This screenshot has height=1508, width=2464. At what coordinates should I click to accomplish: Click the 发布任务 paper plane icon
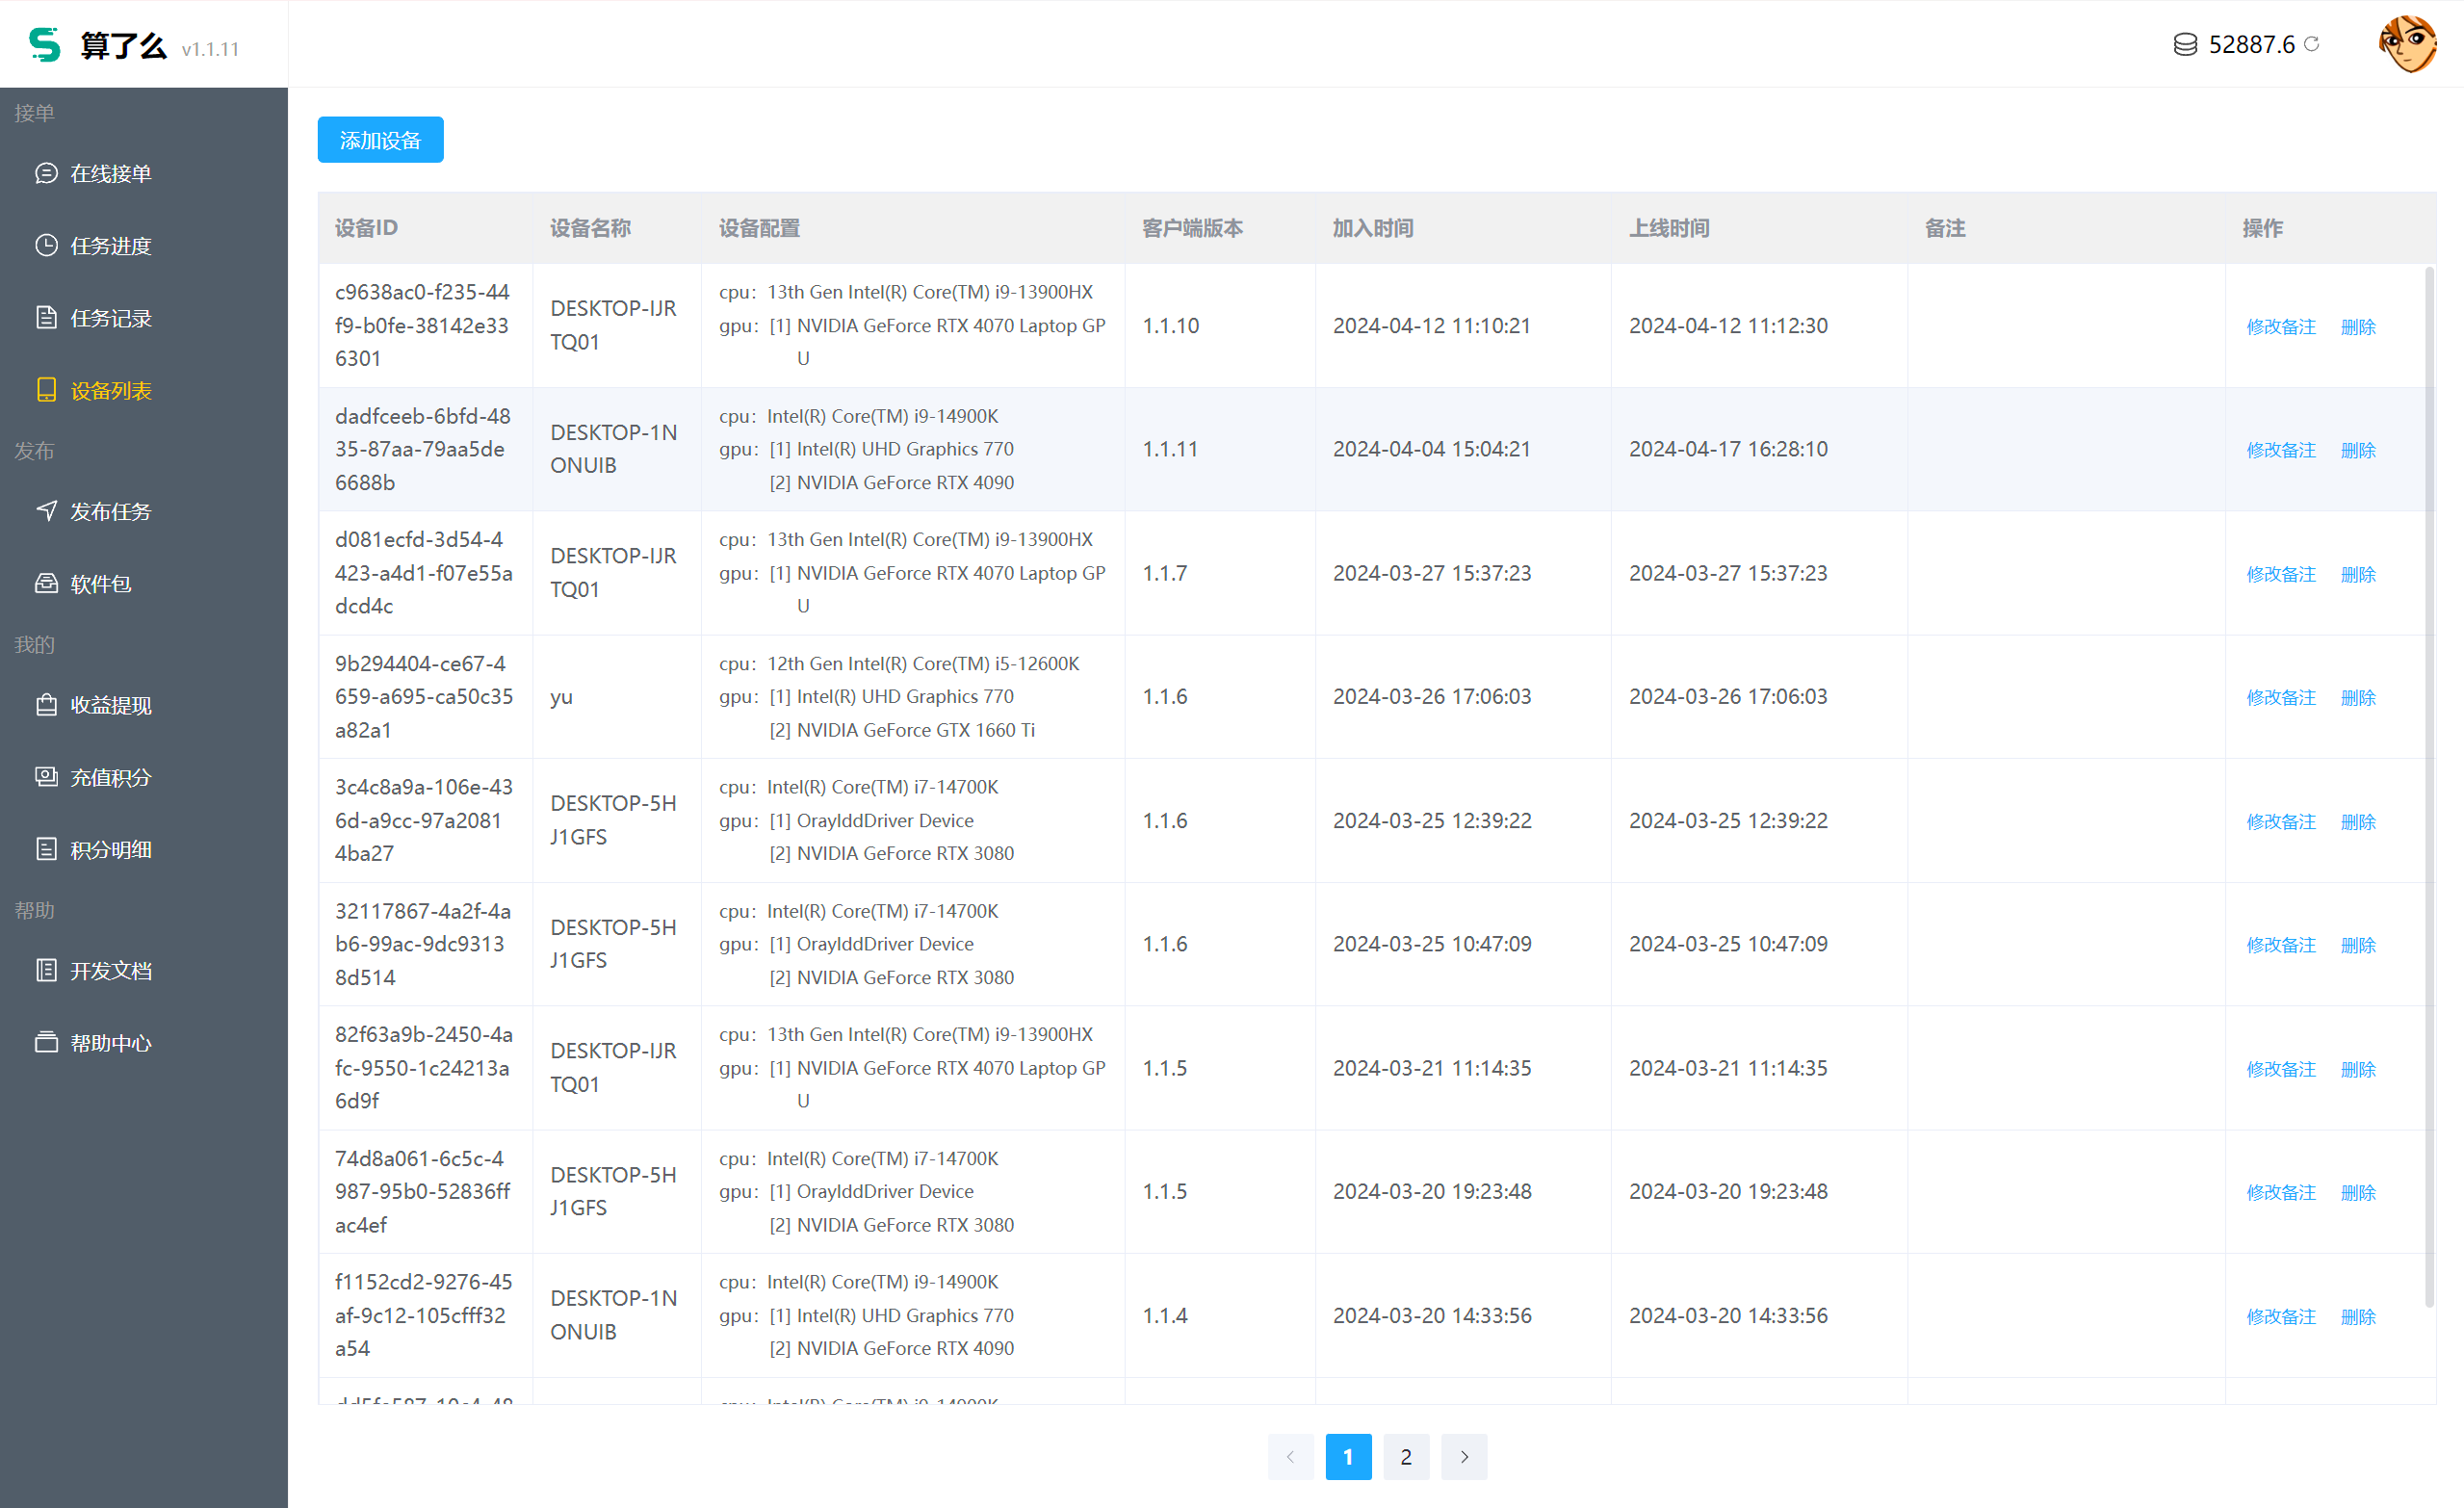(46, 511)
